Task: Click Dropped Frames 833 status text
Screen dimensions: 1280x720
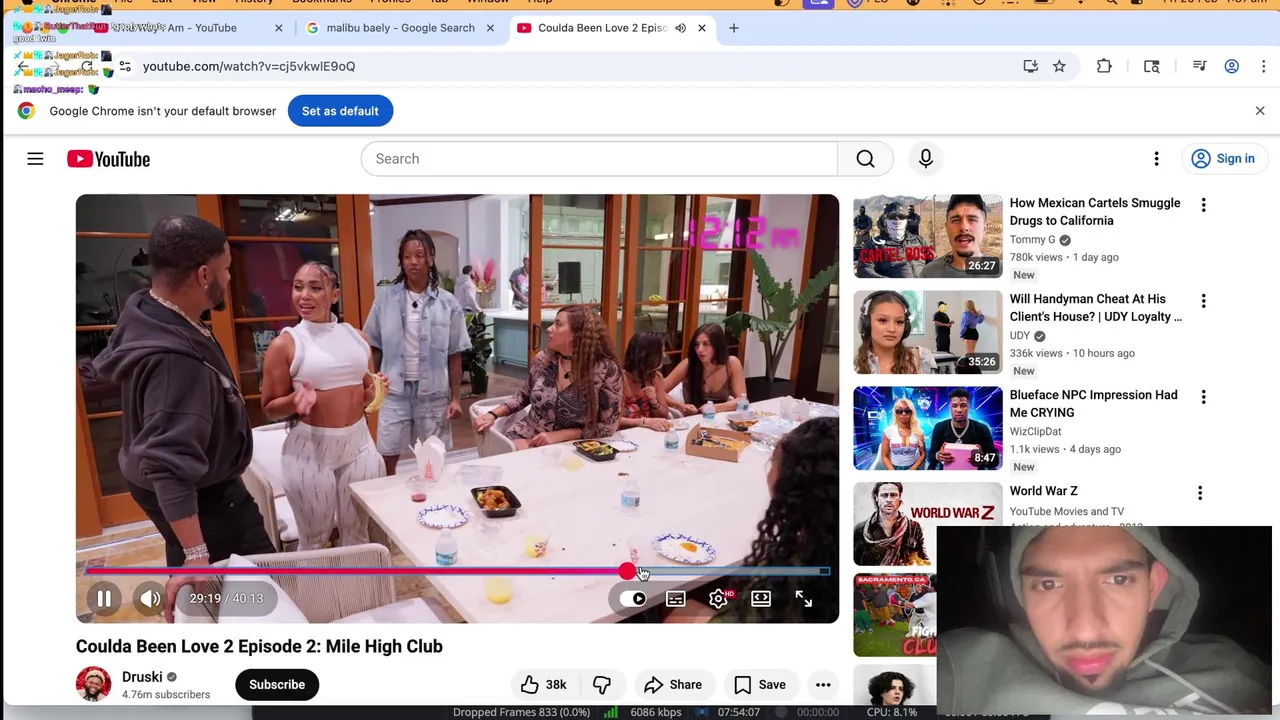Action: [x=521, y=712]
